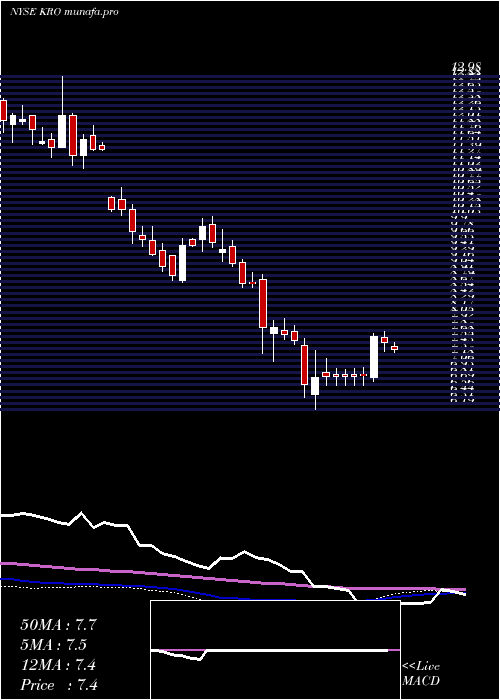Click the "5MA : 7.5" readout
The width and height of the screenshot is (500, 700).
(x=53, y=645)
